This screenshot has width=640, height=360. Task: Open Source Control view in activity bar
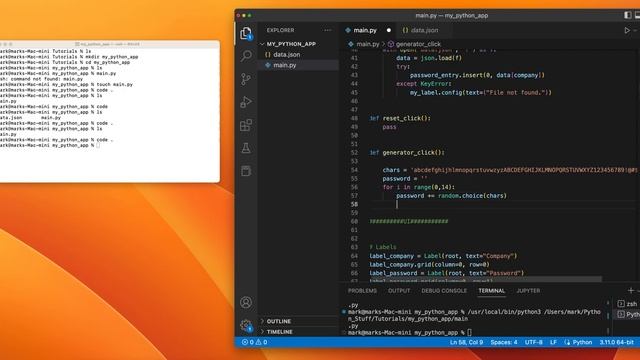pyautogui.click(x=246, y=79)
